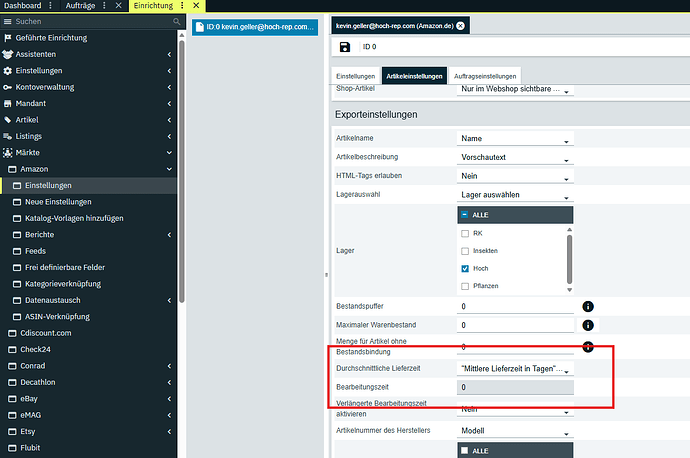
Task: Click the tag icon of Artikel
Action: 7,120
